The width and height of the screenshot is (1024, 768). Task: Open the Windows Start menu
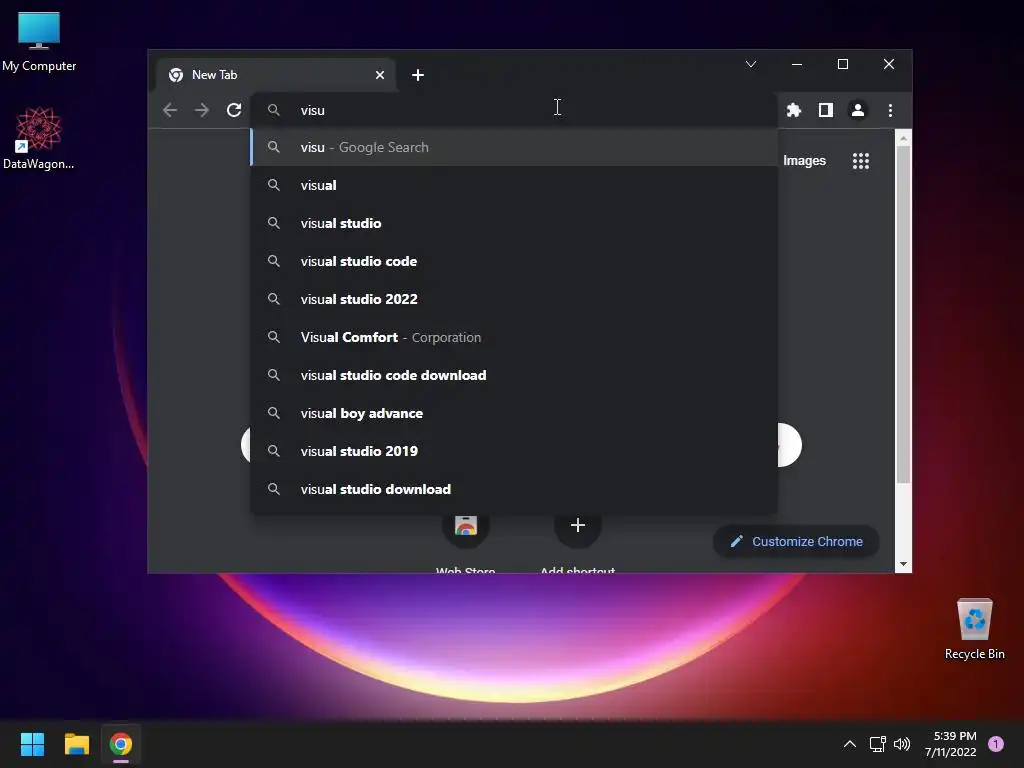pyautogui.click(x=33, y=744)
